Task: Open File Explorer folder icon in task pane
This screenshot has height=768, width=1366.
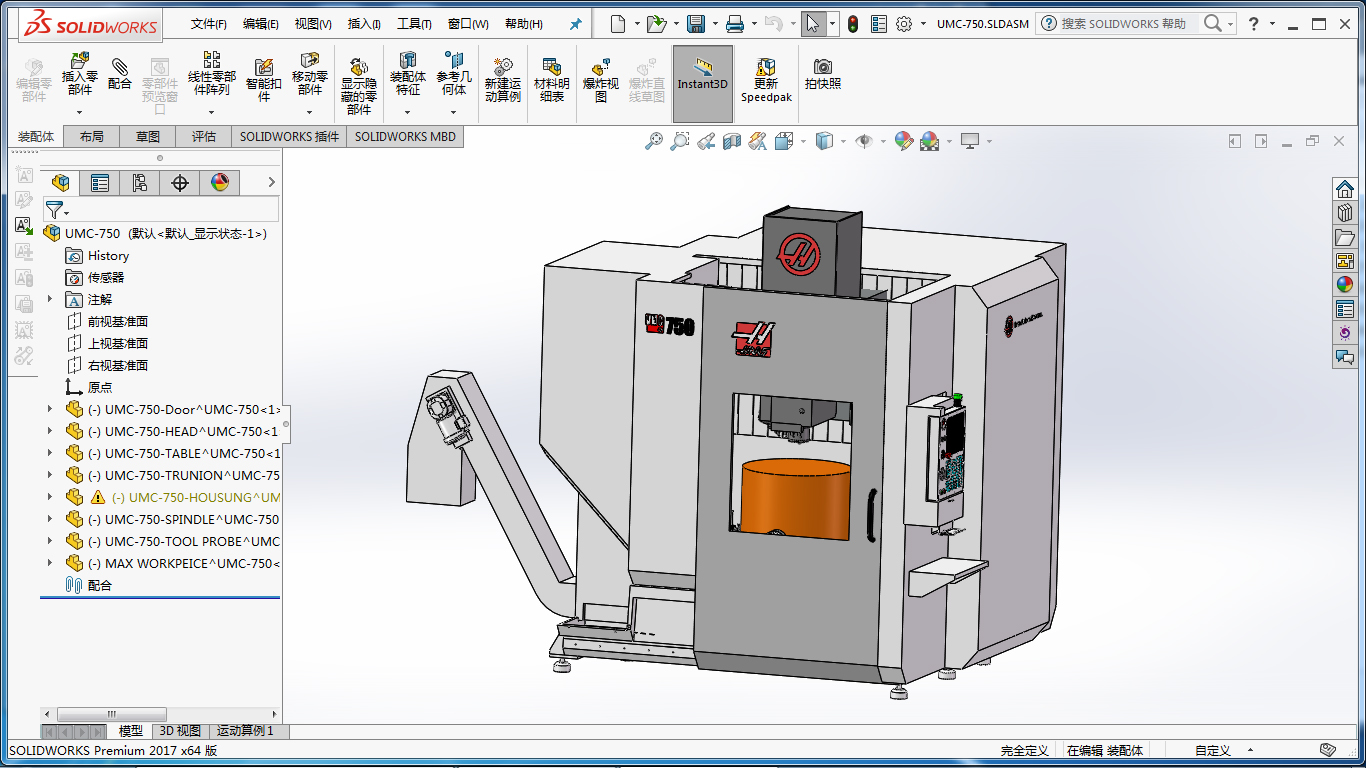Action: 1345,236
